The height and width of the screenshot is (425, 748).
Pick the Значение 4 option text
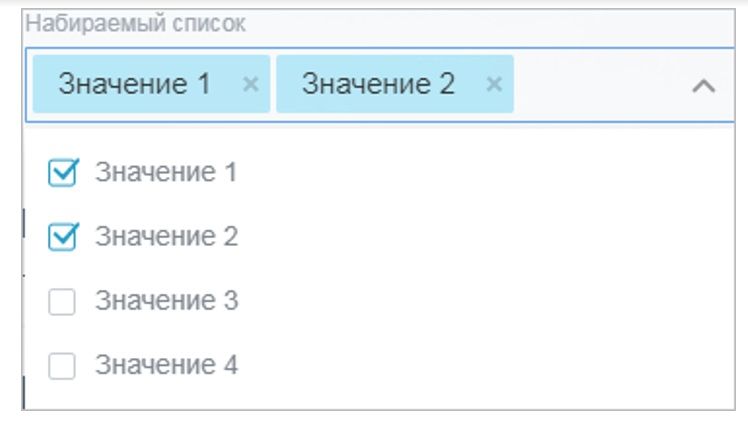(166, 365)
